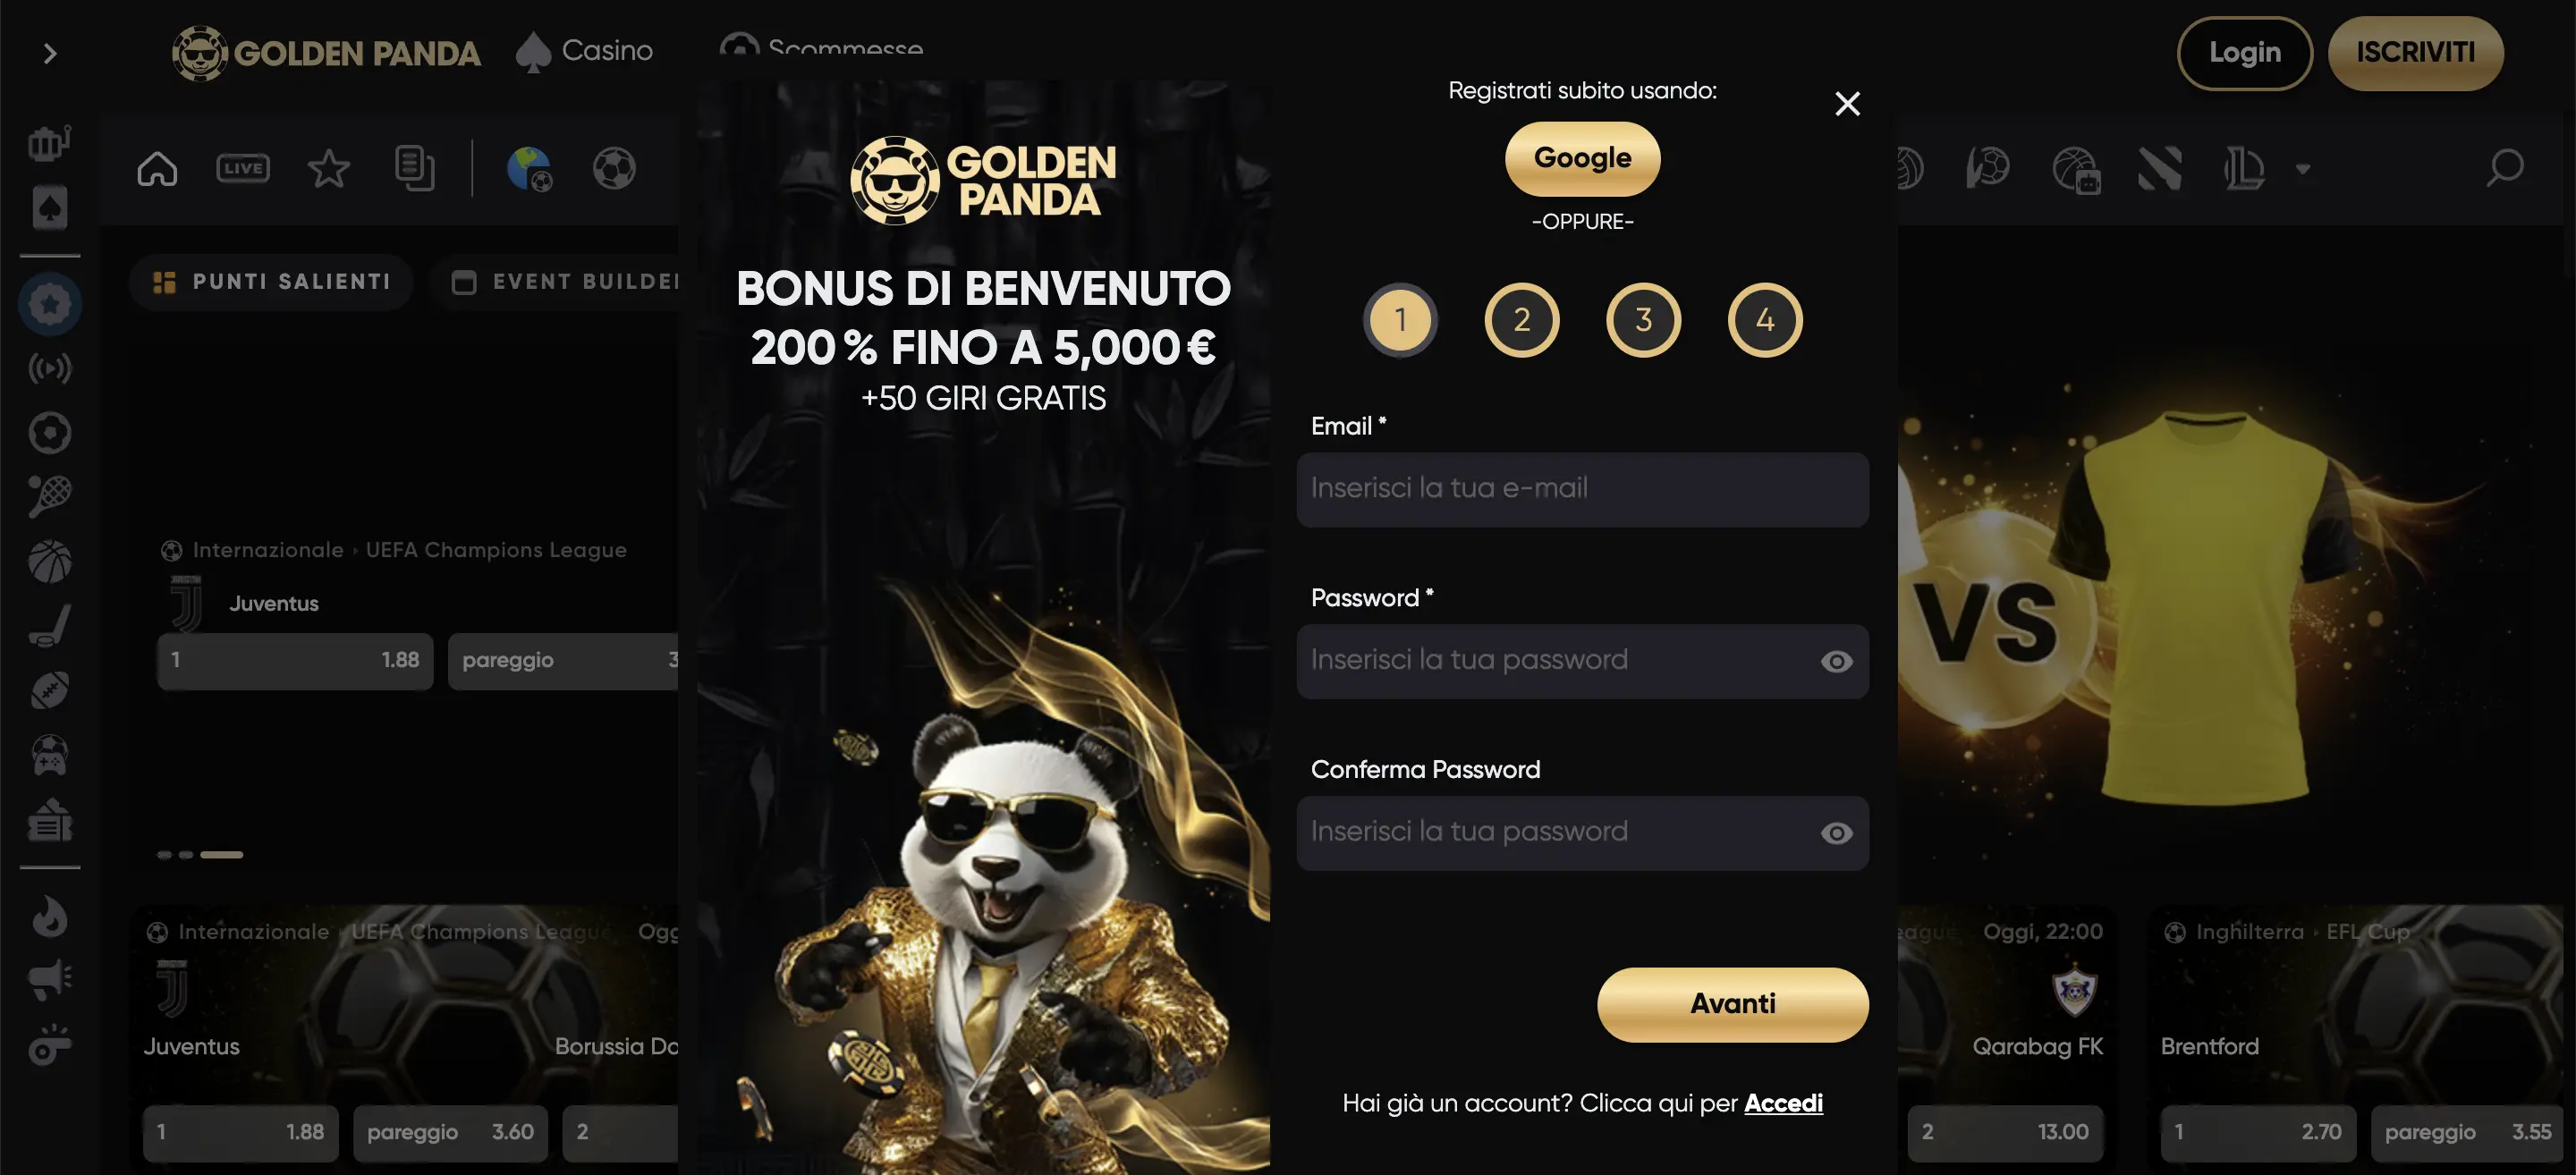Open favorites star icon in toolbar

click(x=328, y=168)
